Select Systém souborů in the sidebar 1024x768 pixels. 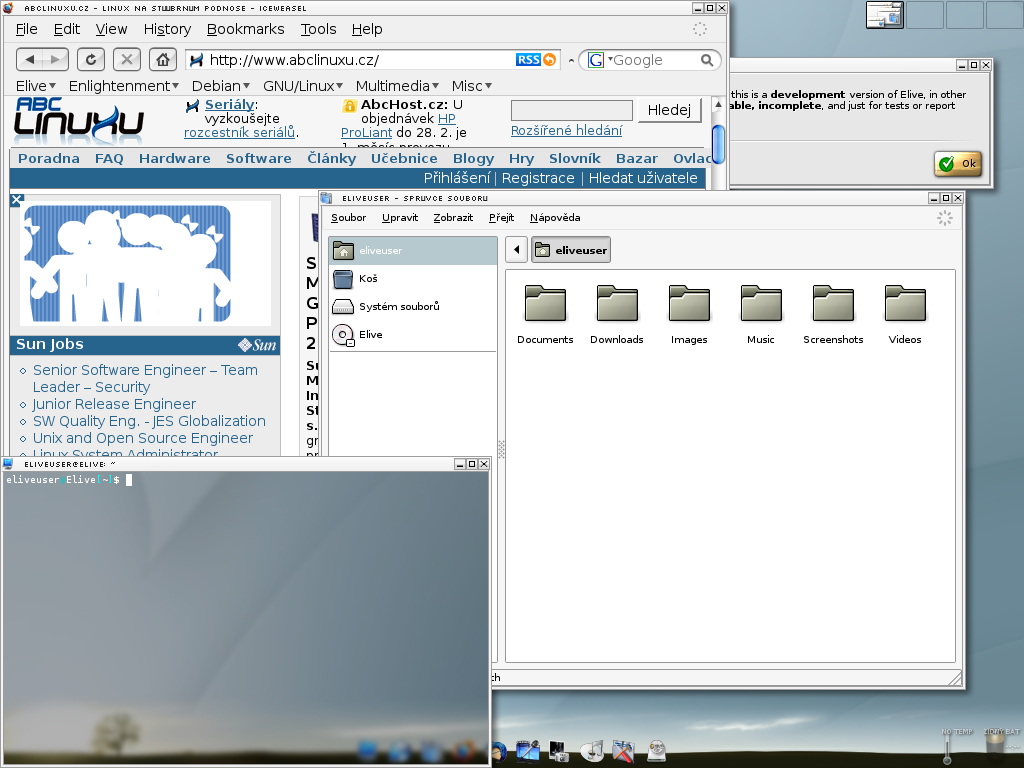click(413, 306)
